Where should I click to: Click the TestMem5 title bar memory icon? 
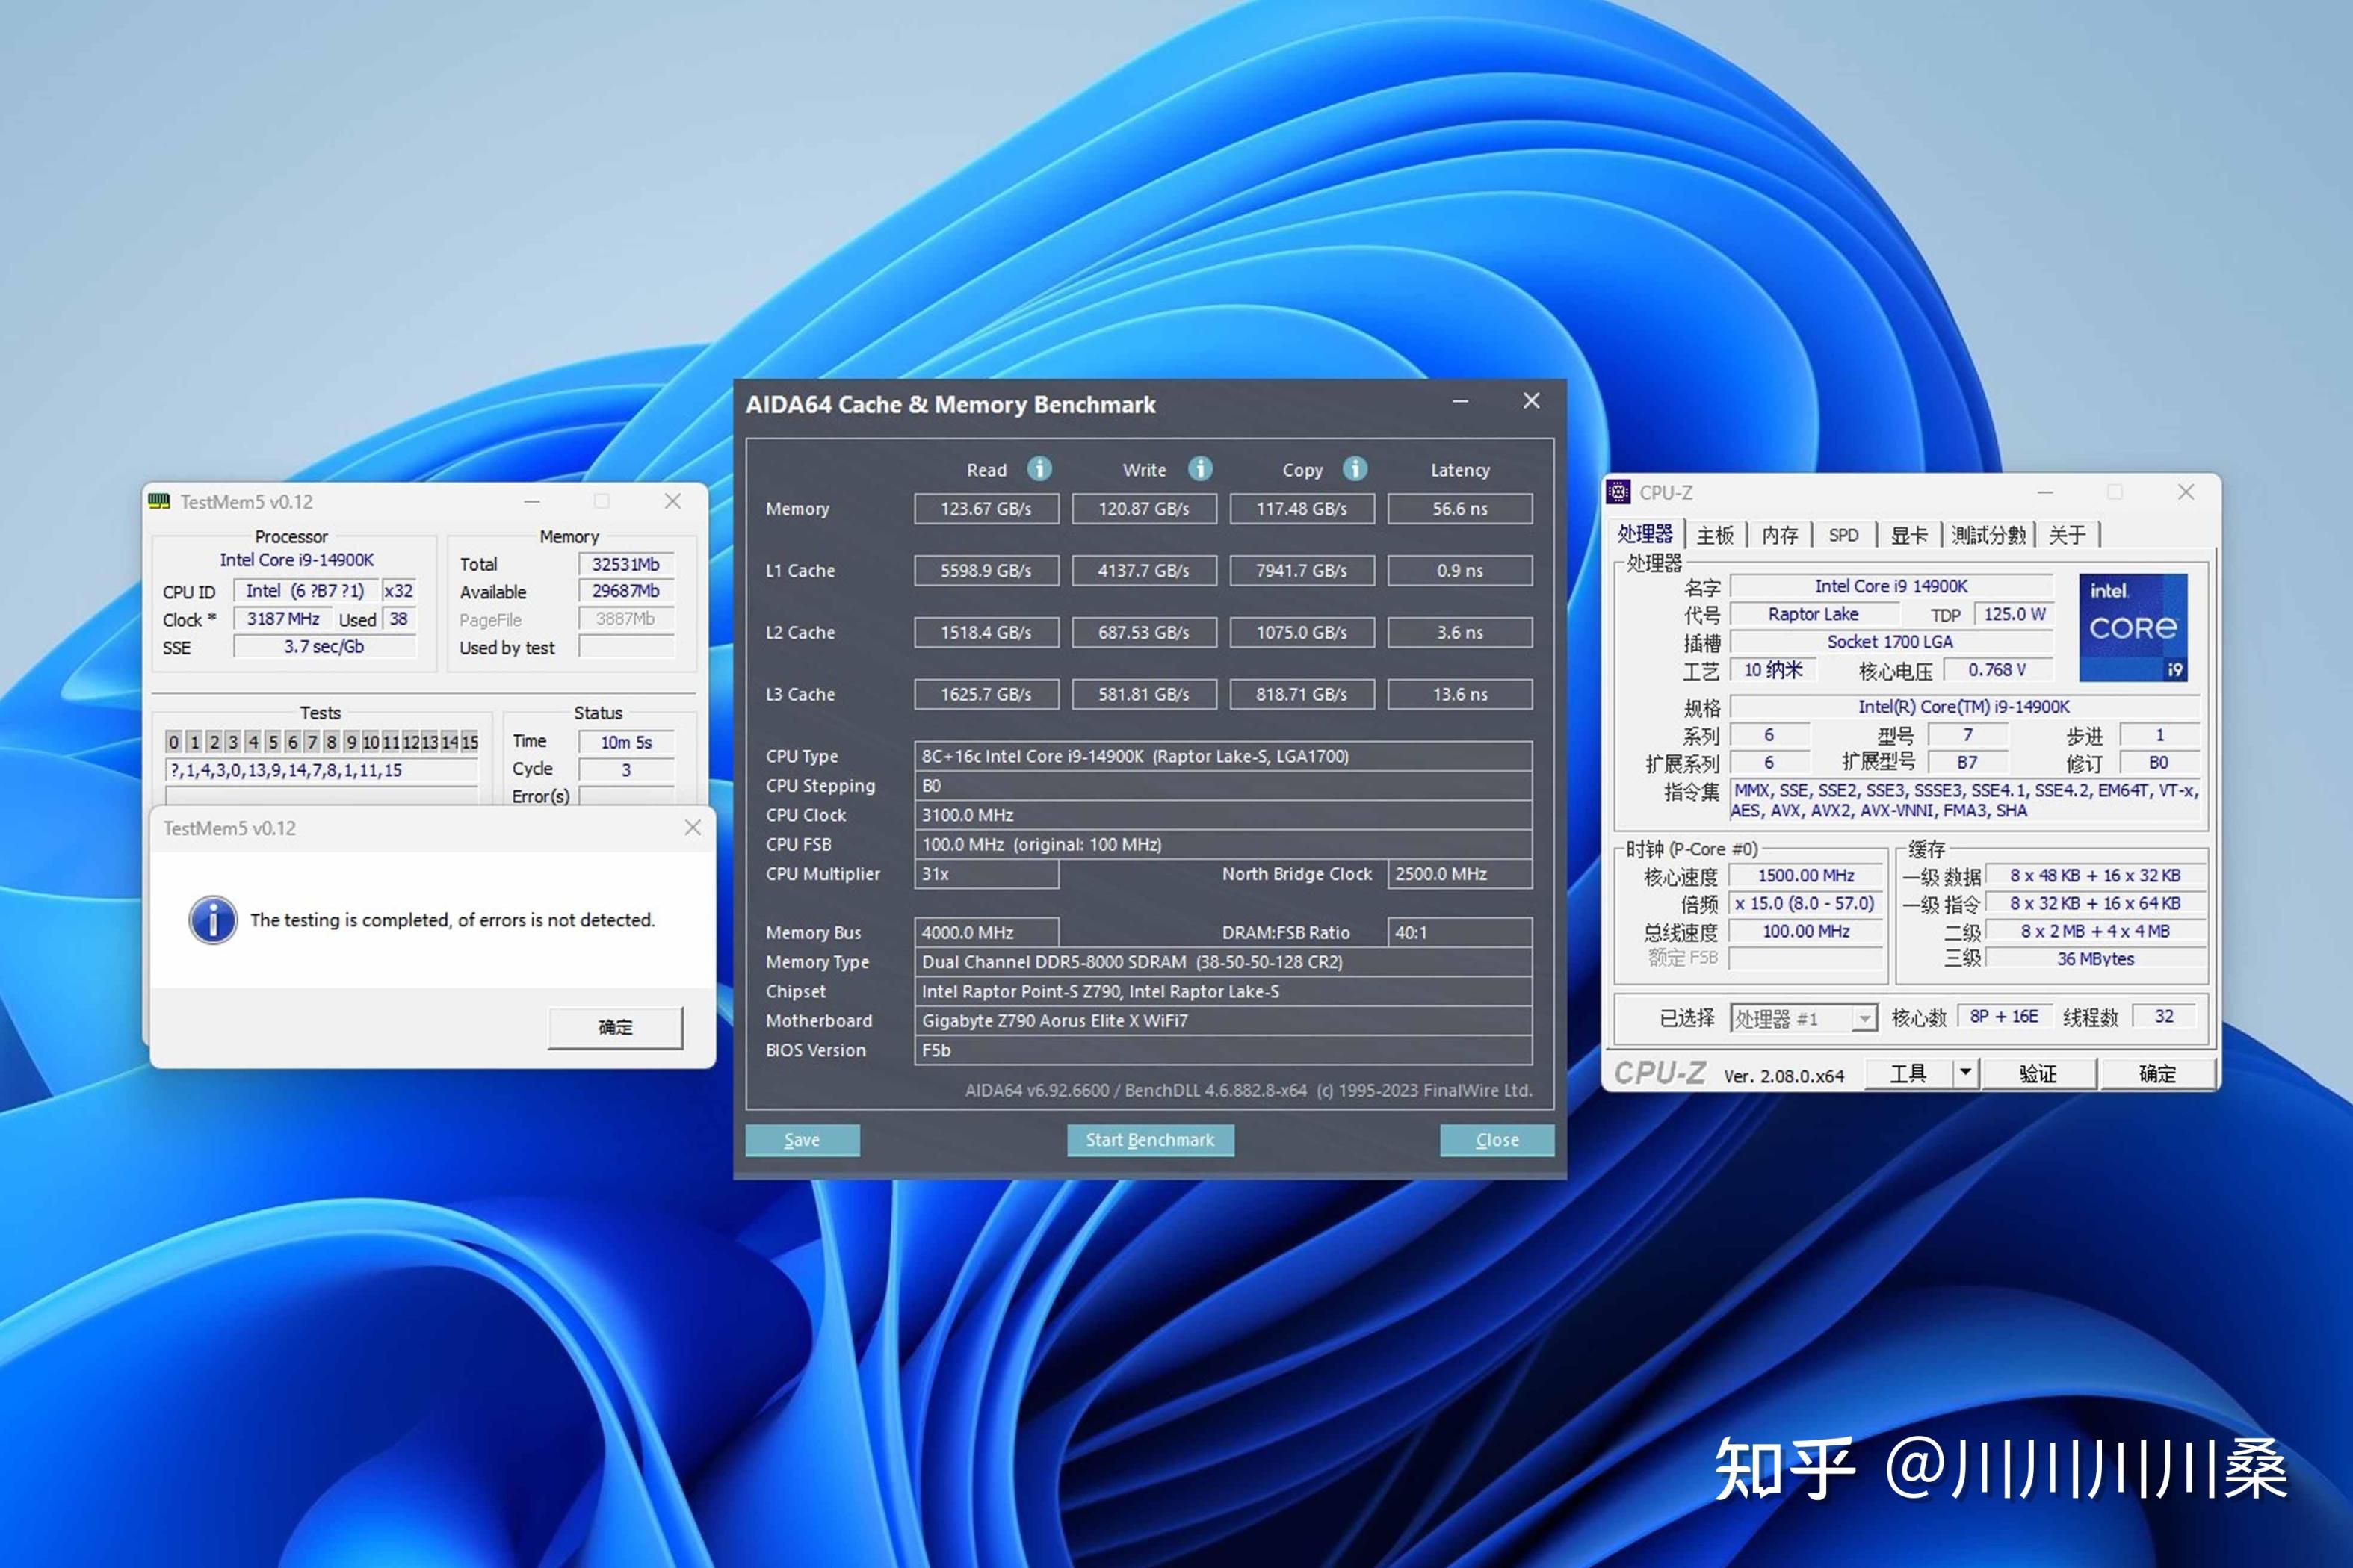159,501
